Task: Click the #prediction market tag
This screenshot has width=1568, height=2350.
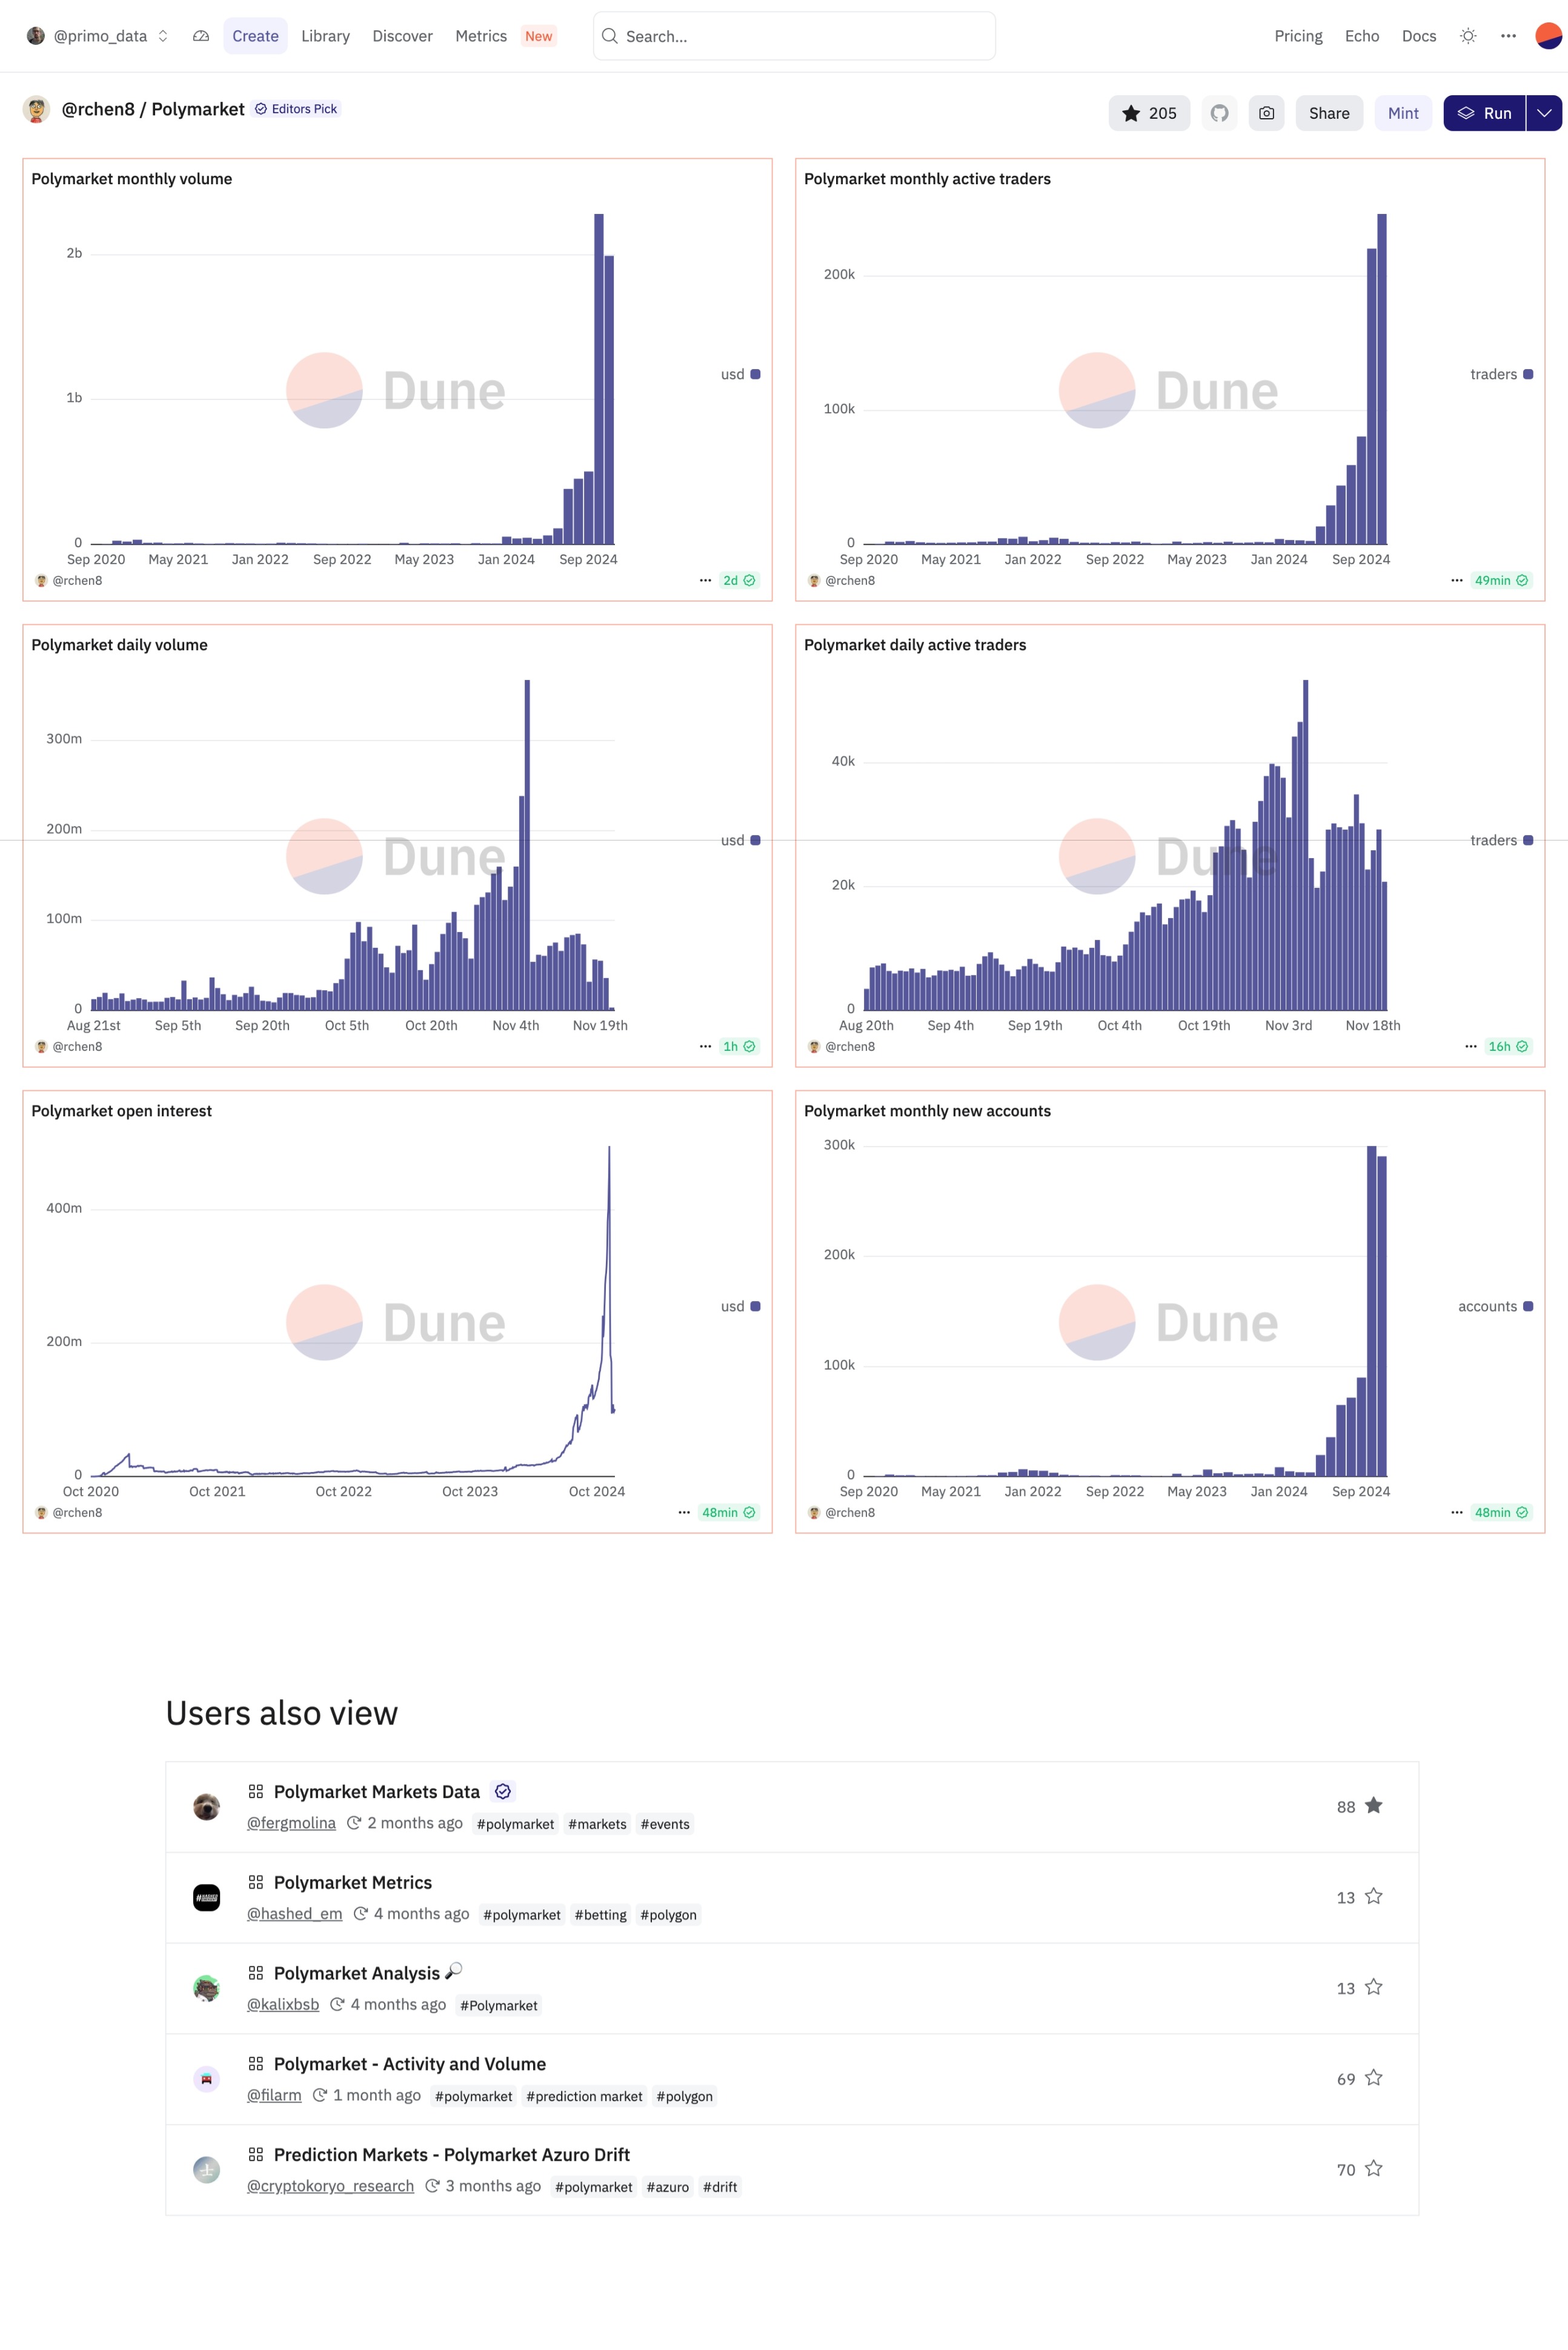Action: [584, 2096]
